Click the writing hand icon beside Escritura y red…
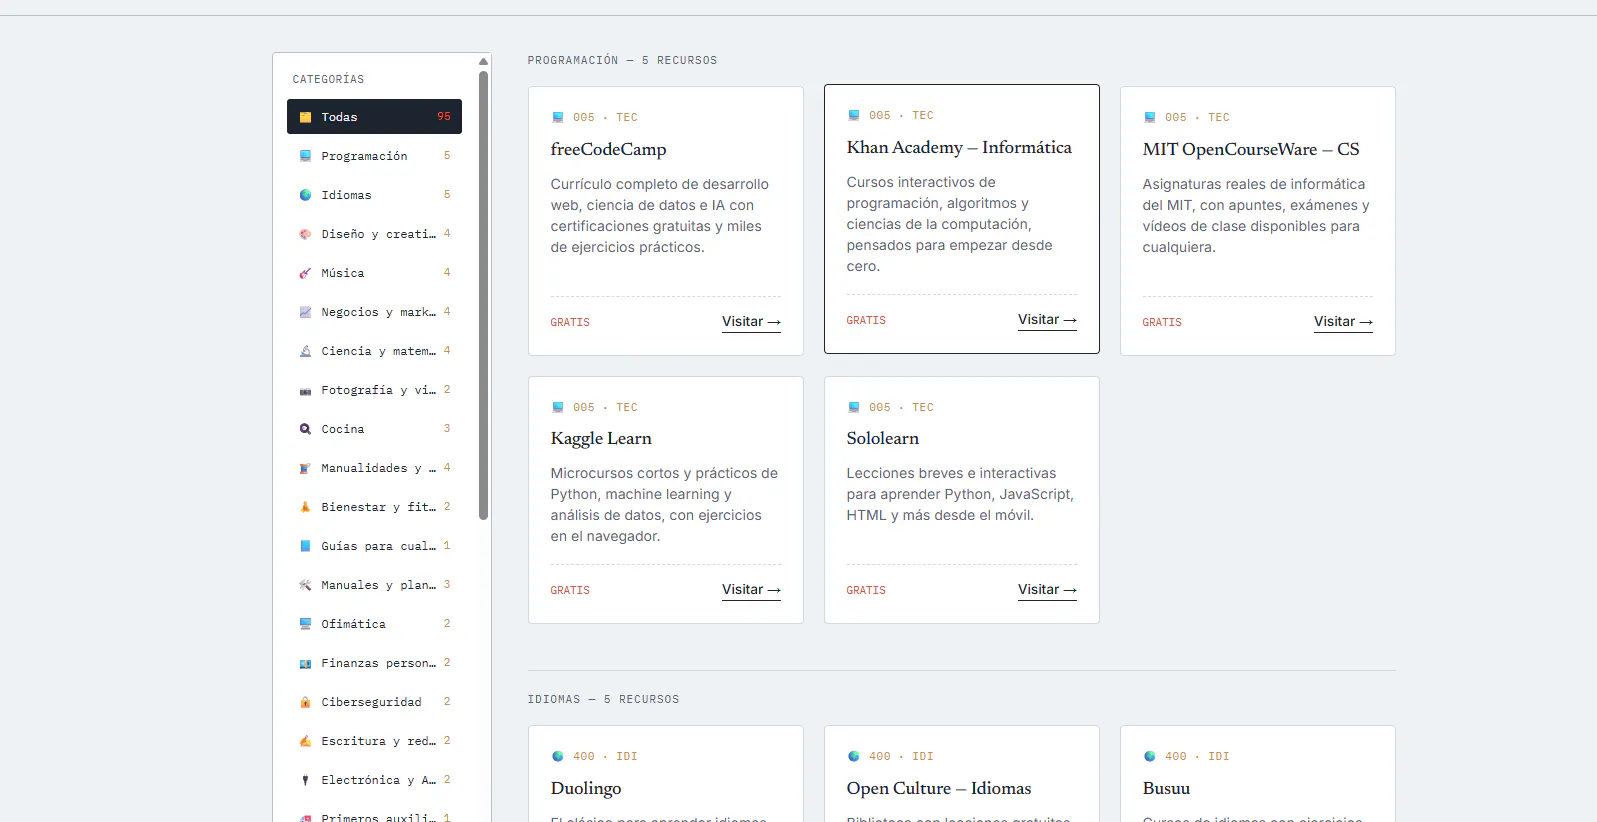Image resolution: width=1597 pixels, height=822 pixels. coord(305,741)
